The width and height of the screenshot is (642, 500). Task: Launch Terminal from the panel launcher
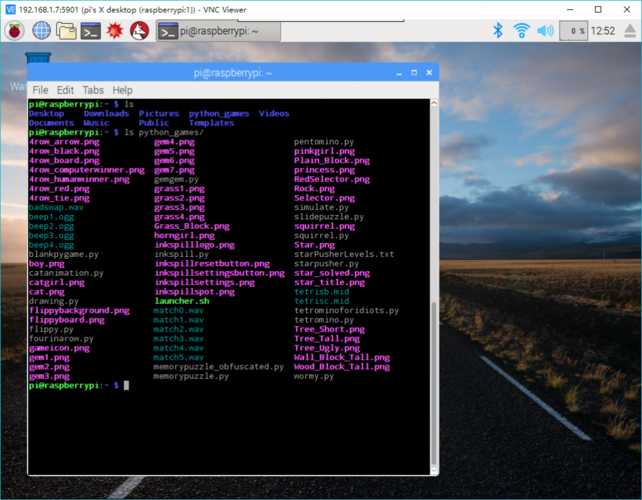pos(91,30)
